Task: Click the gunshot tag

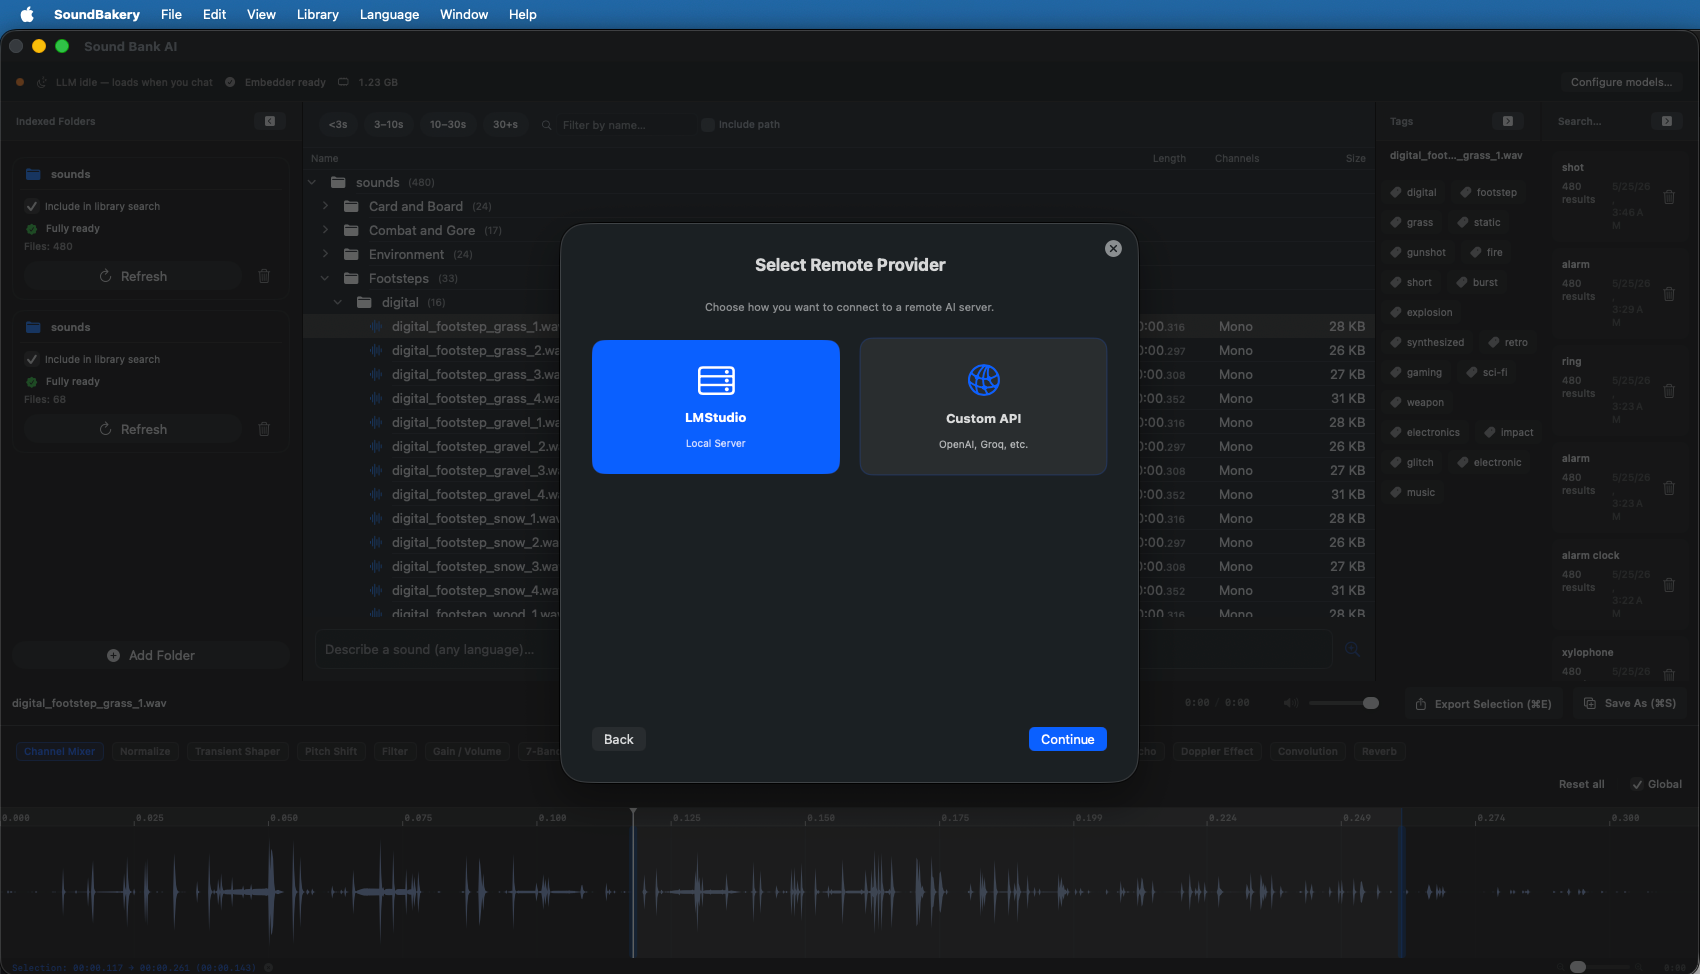Action: [x=1418, y=252]
